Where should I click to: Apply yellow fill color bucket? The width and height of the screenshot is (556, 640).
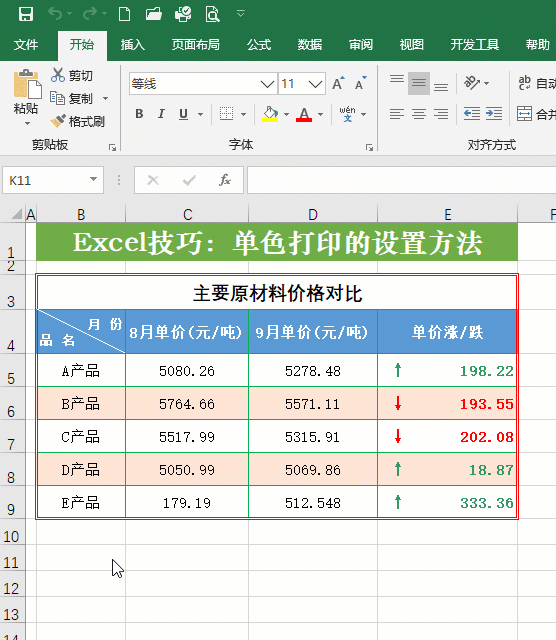tap(270, 114)
